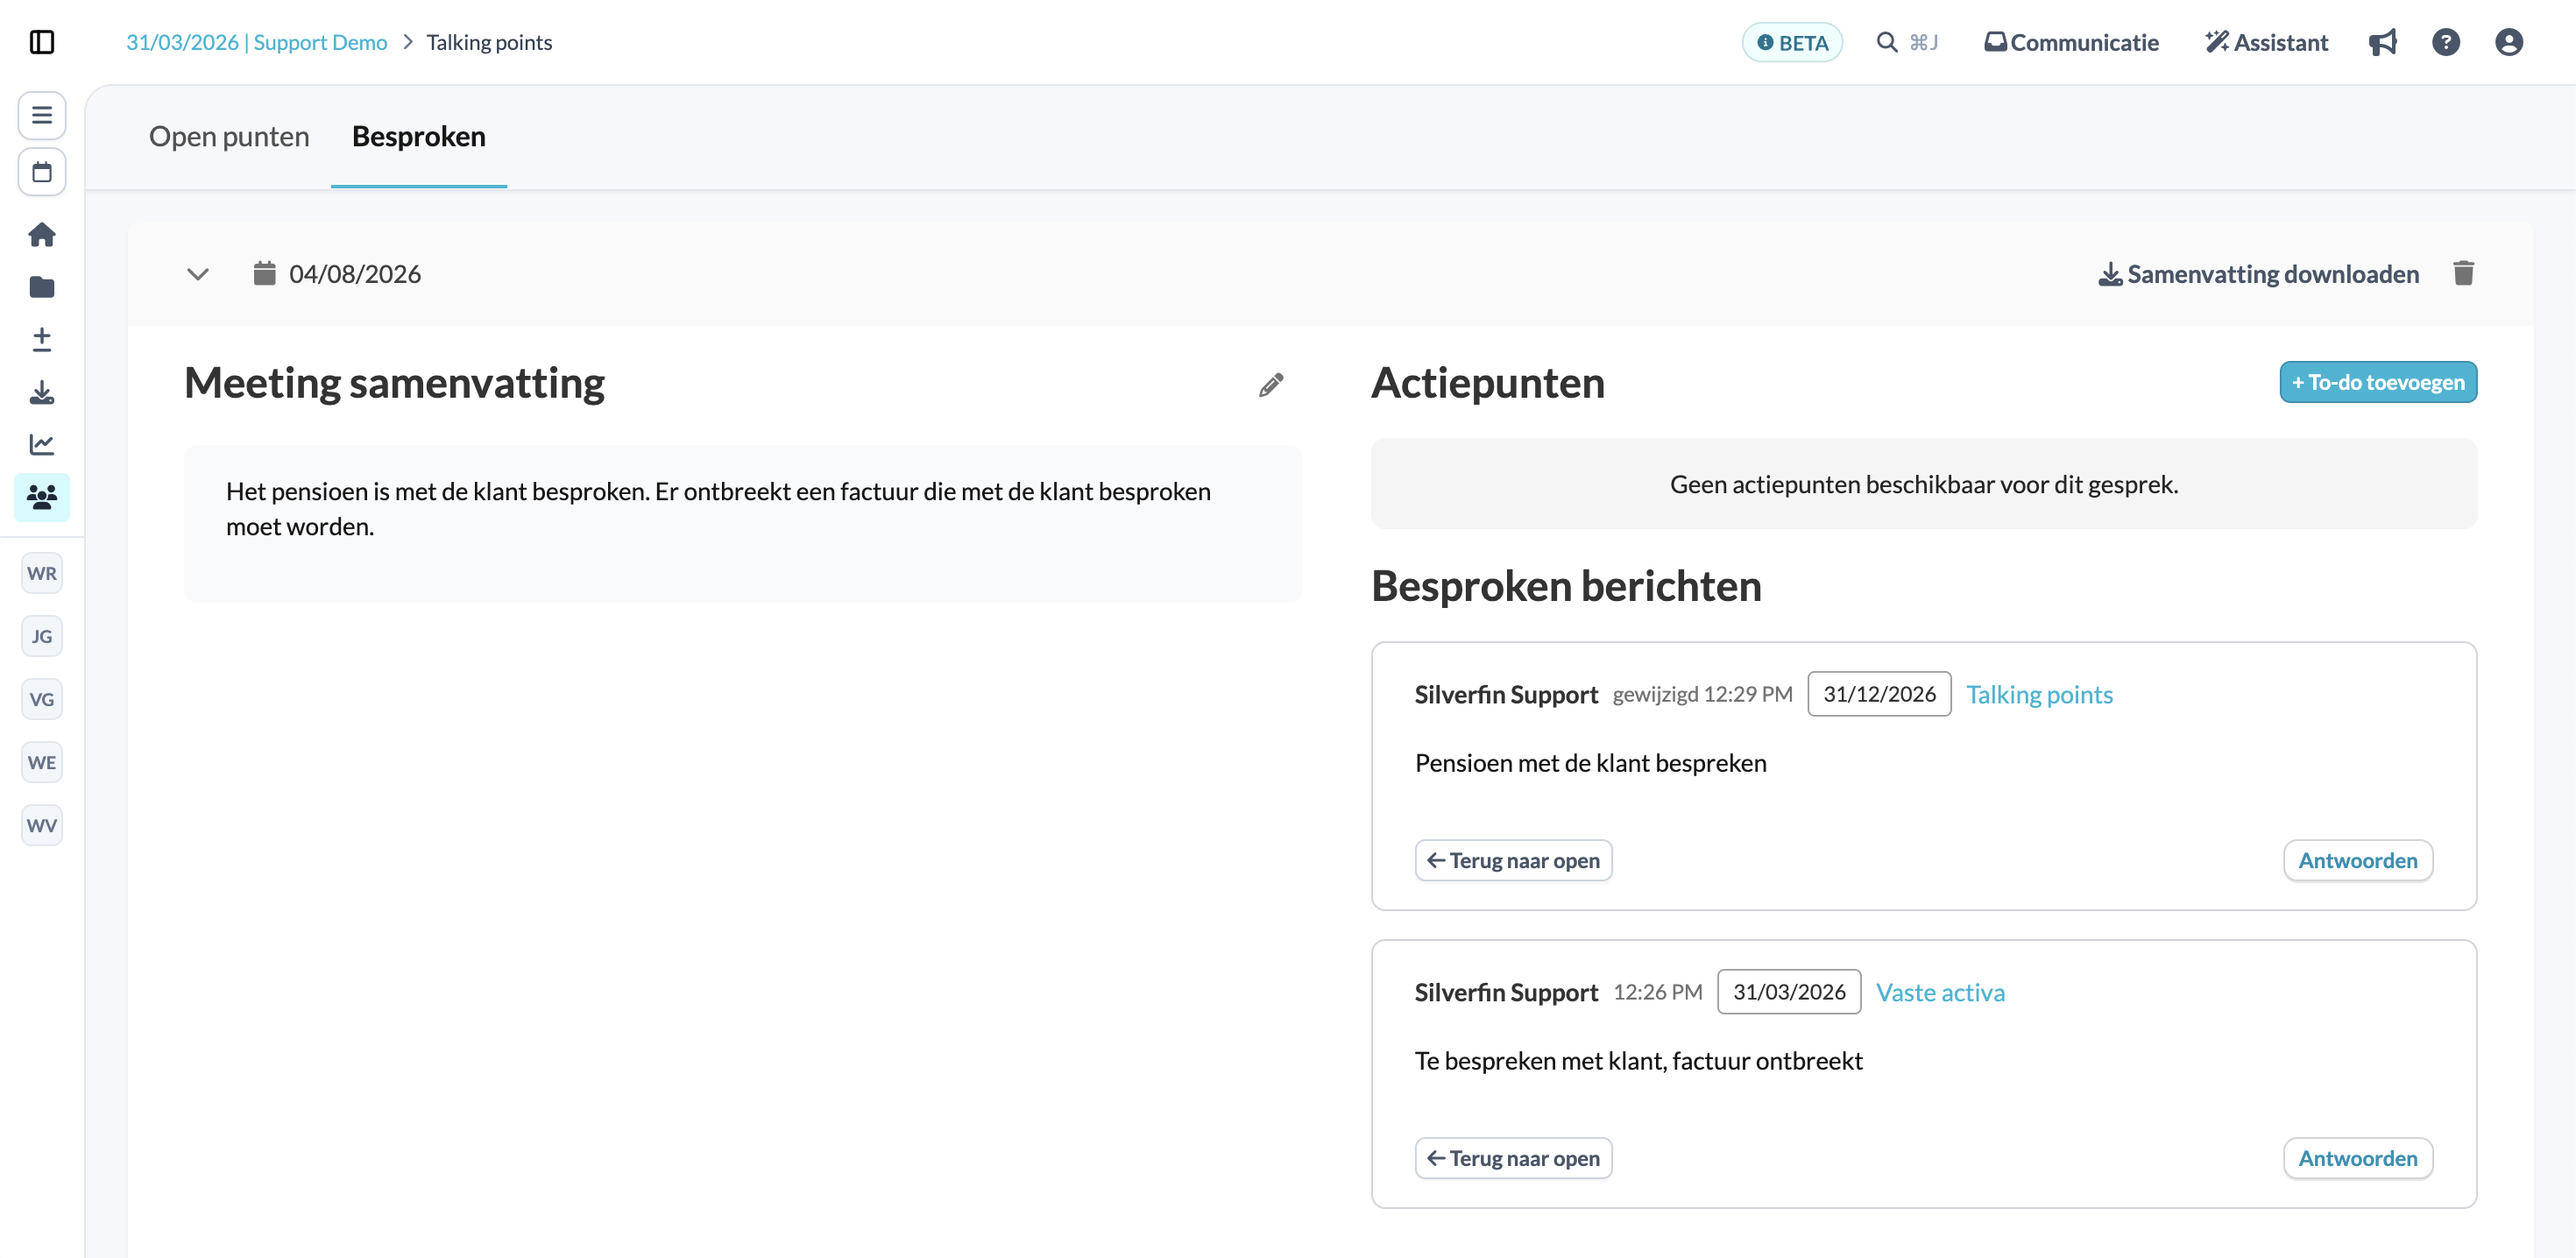Click the calendar icon beside 04/08/2026
Viewport: 2576px width, 1258px height.
[264, 273]
